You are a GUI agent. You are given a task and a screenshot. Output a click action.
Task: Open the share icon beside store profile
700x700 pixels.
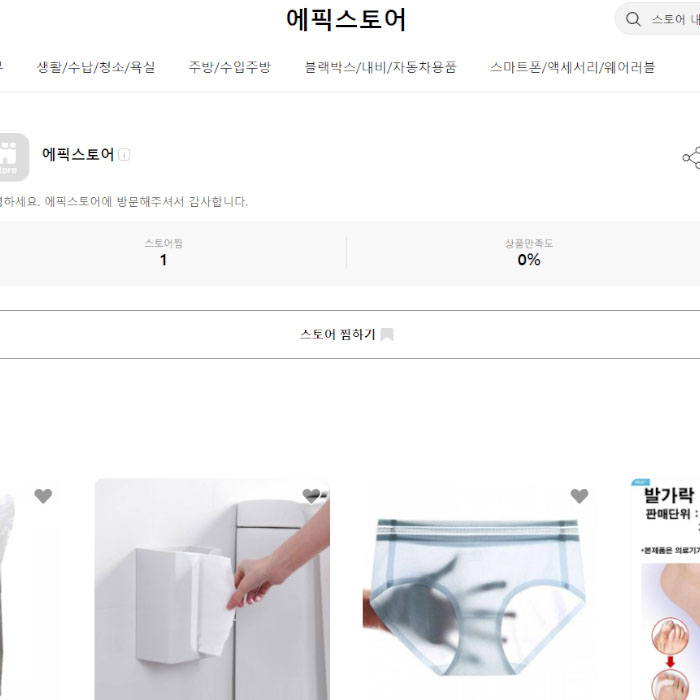[692, 158]
